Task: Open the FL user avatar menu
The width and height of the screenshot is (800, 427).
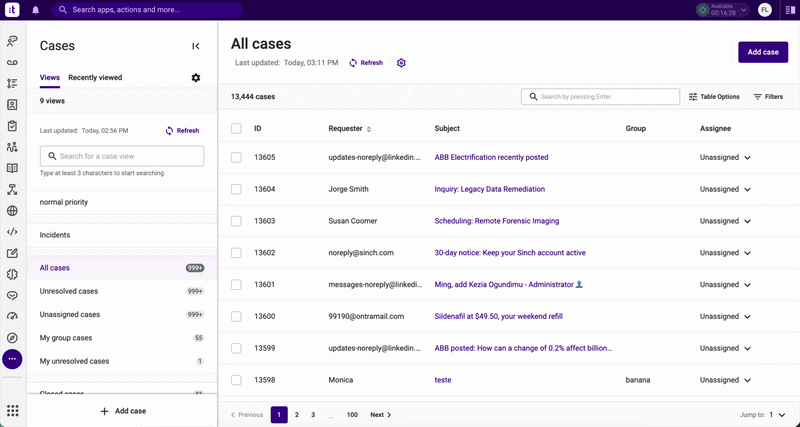Action: point(764,10)
